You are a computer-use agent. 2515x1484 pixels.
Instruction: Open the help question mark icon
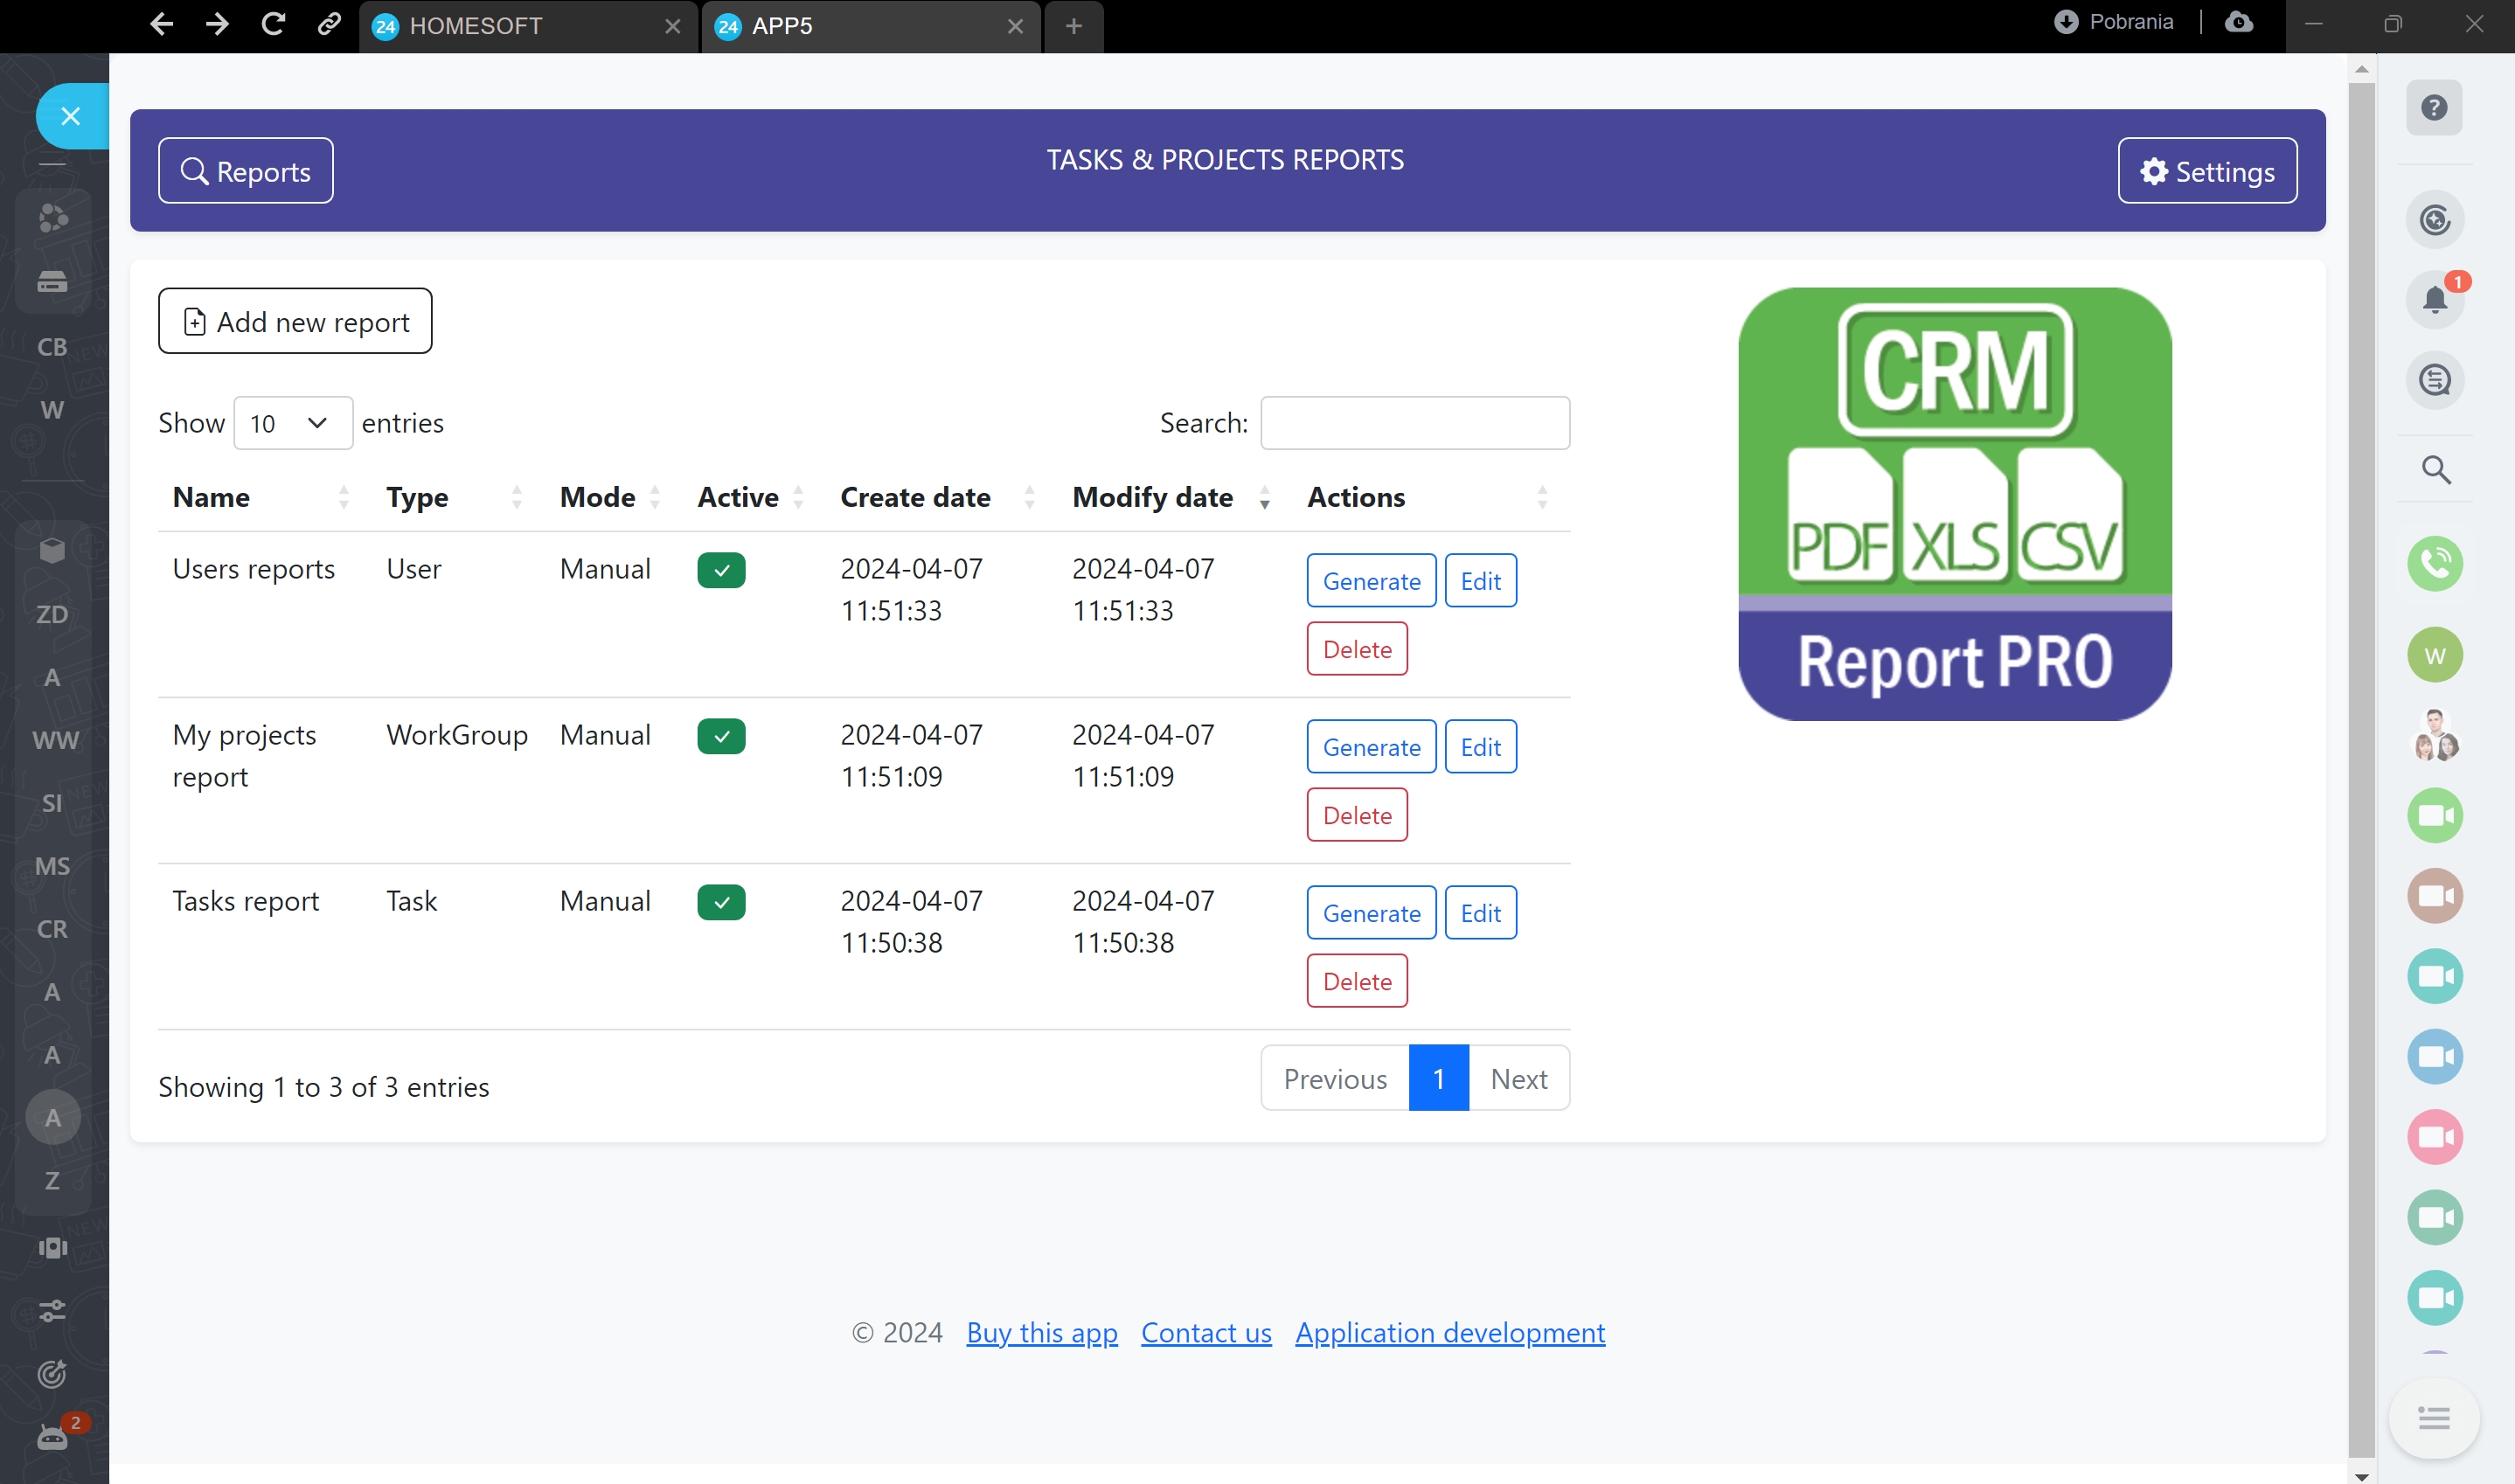click(2434, 107)
